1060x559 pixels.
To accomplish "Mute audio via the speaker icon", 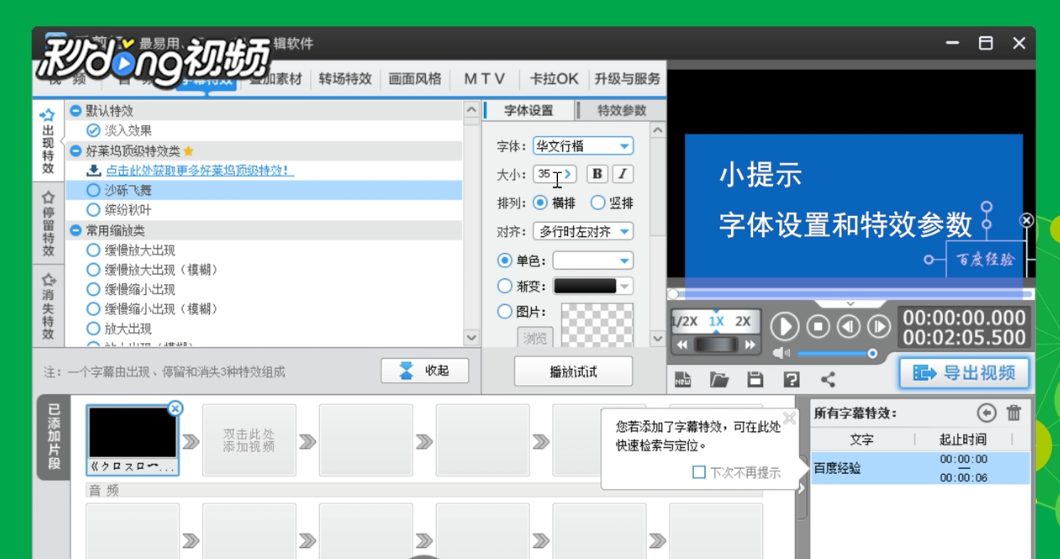I will (781, 354).
